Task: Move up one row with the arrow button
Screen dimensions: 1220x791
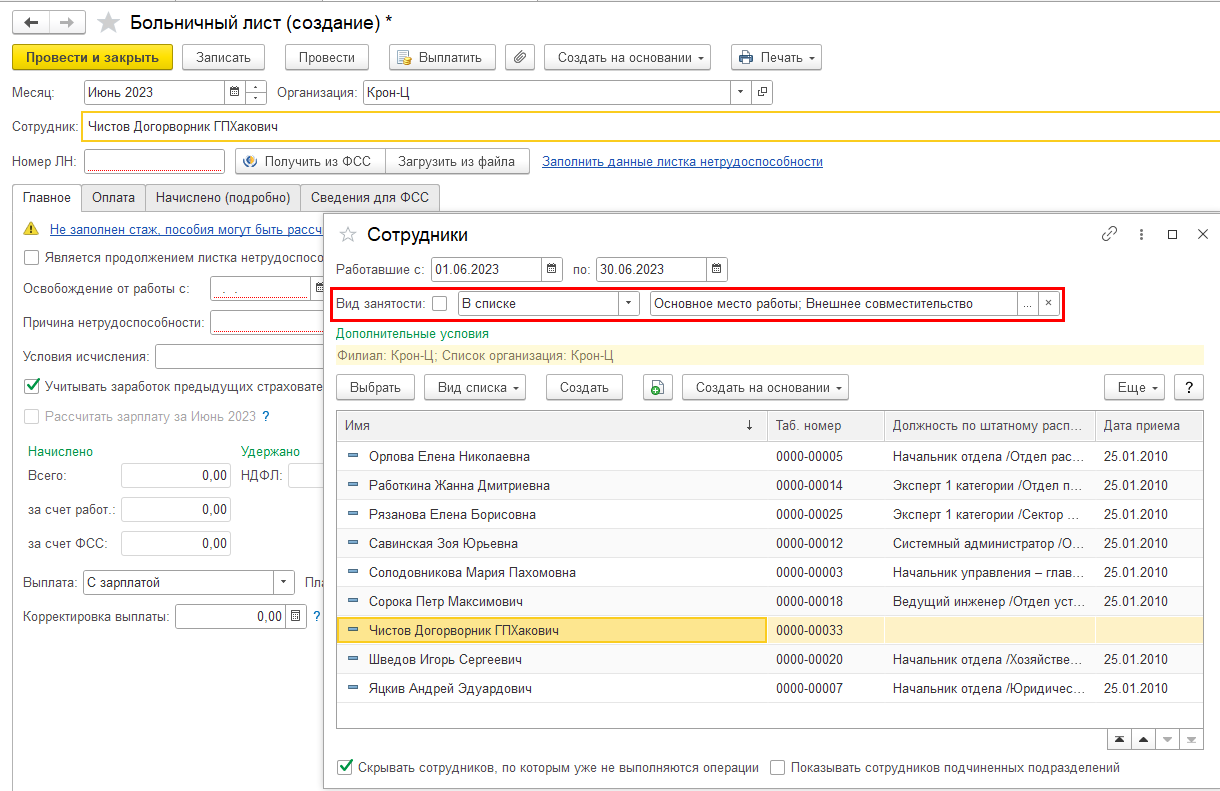Action: click(x=1143, y=739)
